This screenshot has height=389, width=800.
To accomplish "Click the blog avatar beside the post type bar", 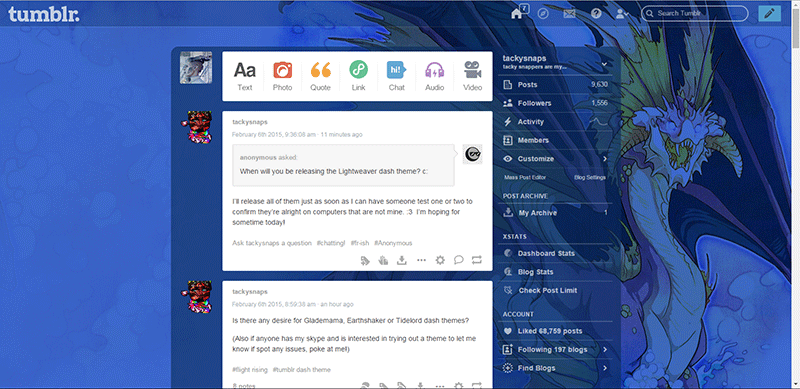I will pos(196,67).
